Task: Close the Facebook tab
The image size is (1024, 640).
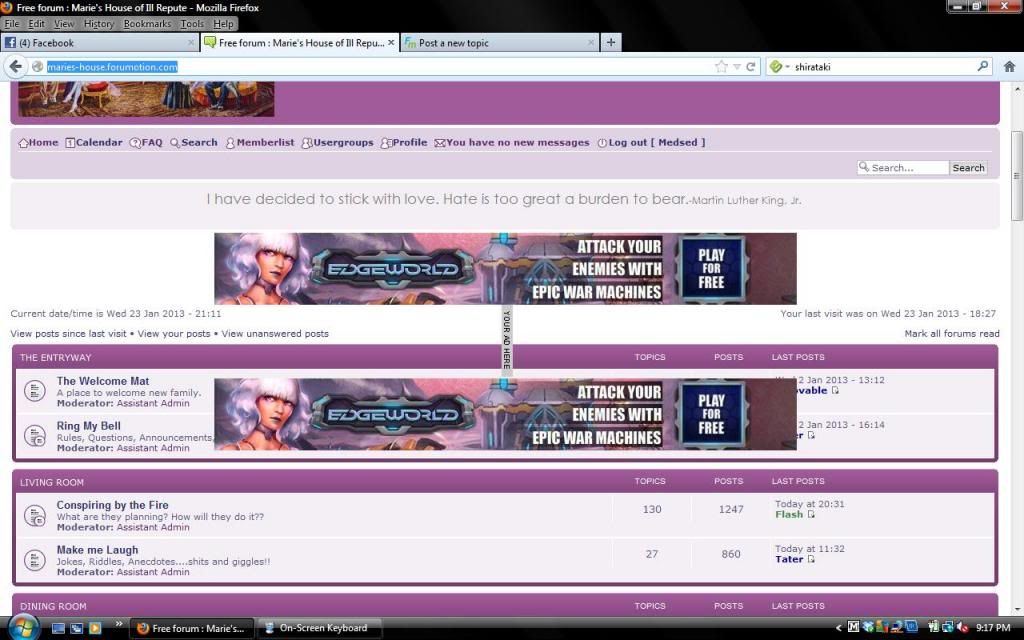Action: [x=191, y=42]
